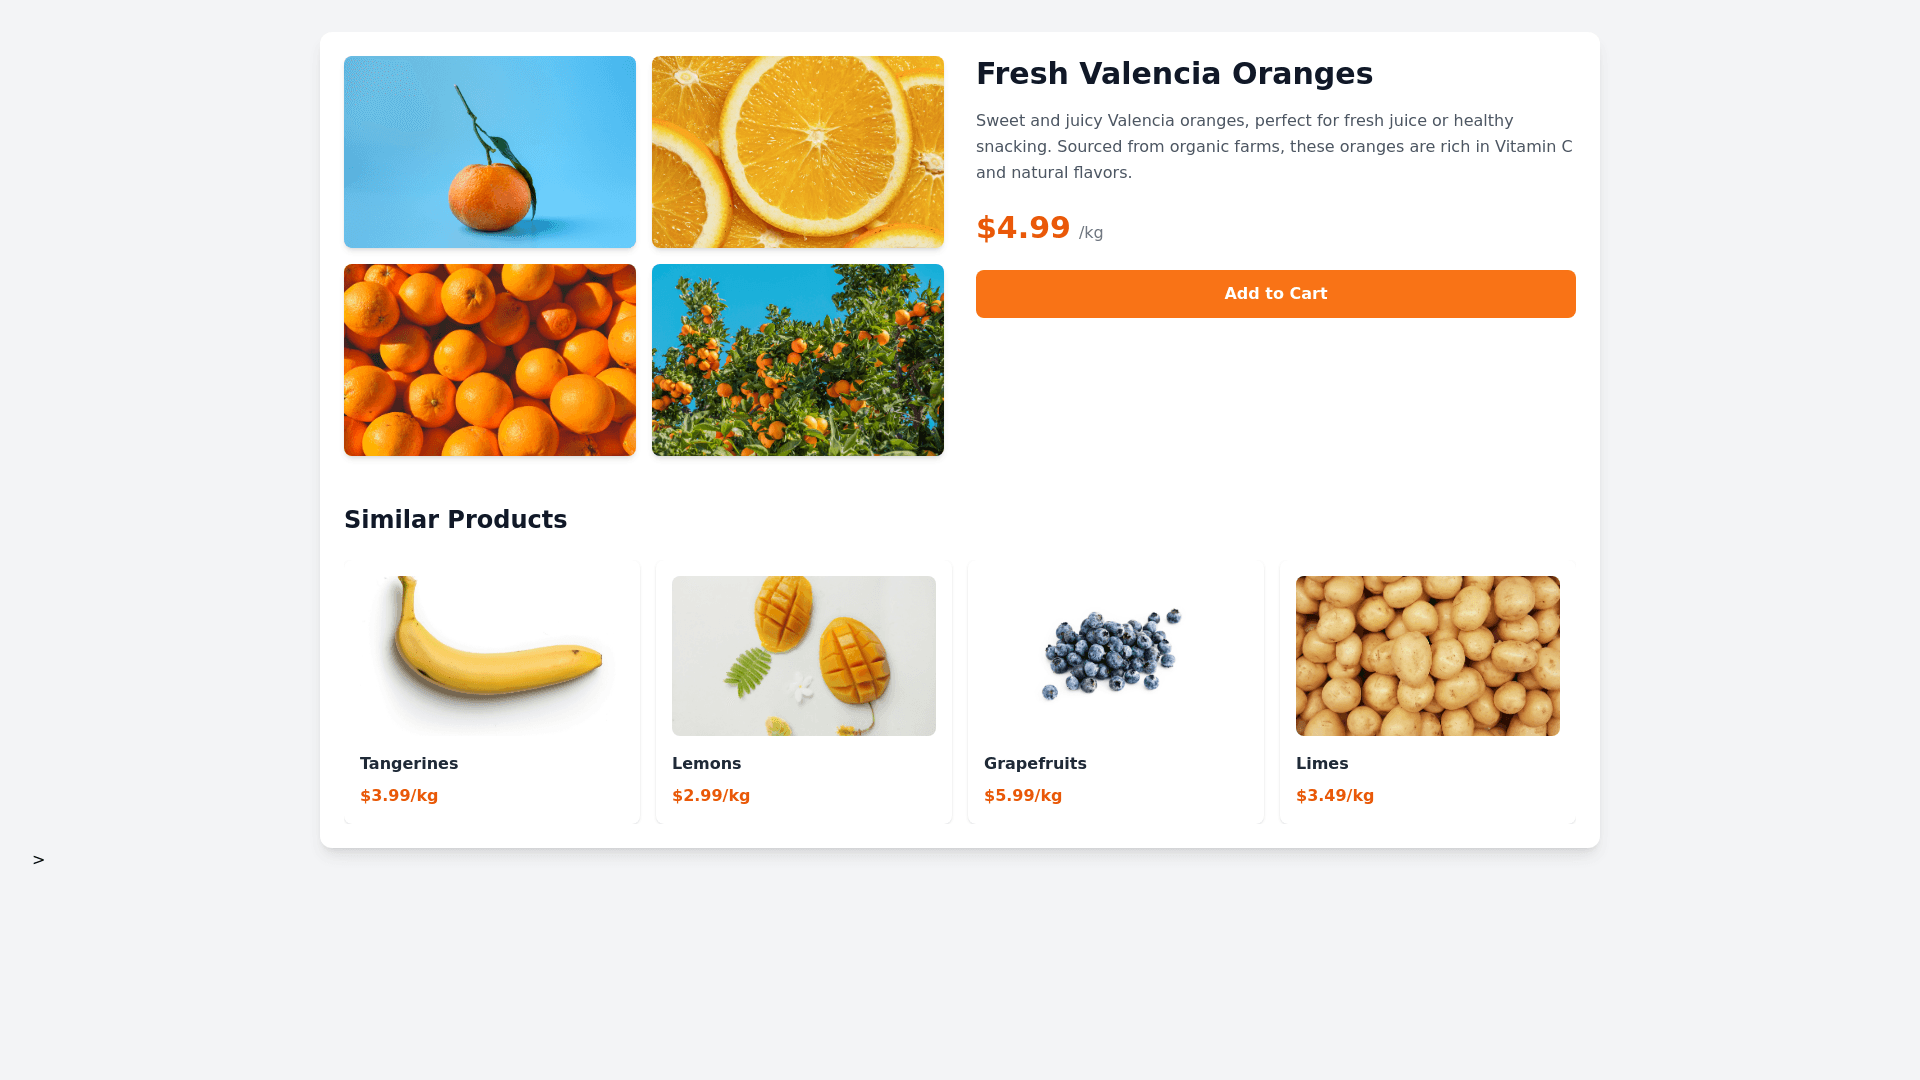Select the orange tree gallery image
Viewport: 1920px width, 1080px height.
pos(798,360)
